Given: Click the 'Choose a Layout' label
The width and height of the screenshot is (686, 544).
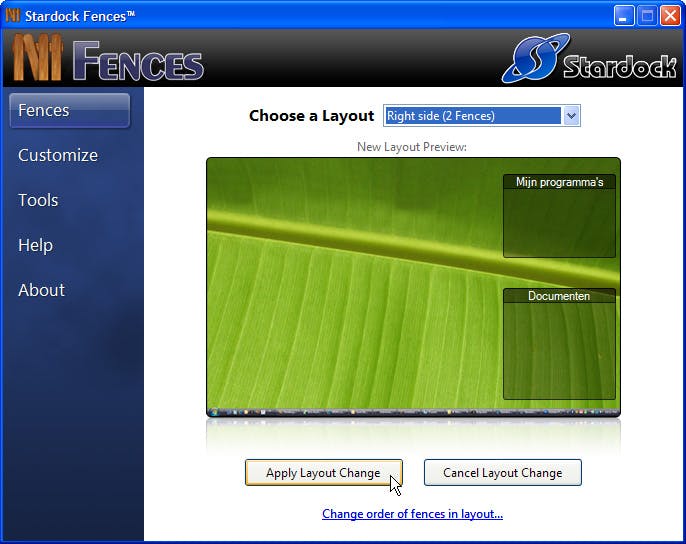Looking at the screenshot, I should click(312, 116).
